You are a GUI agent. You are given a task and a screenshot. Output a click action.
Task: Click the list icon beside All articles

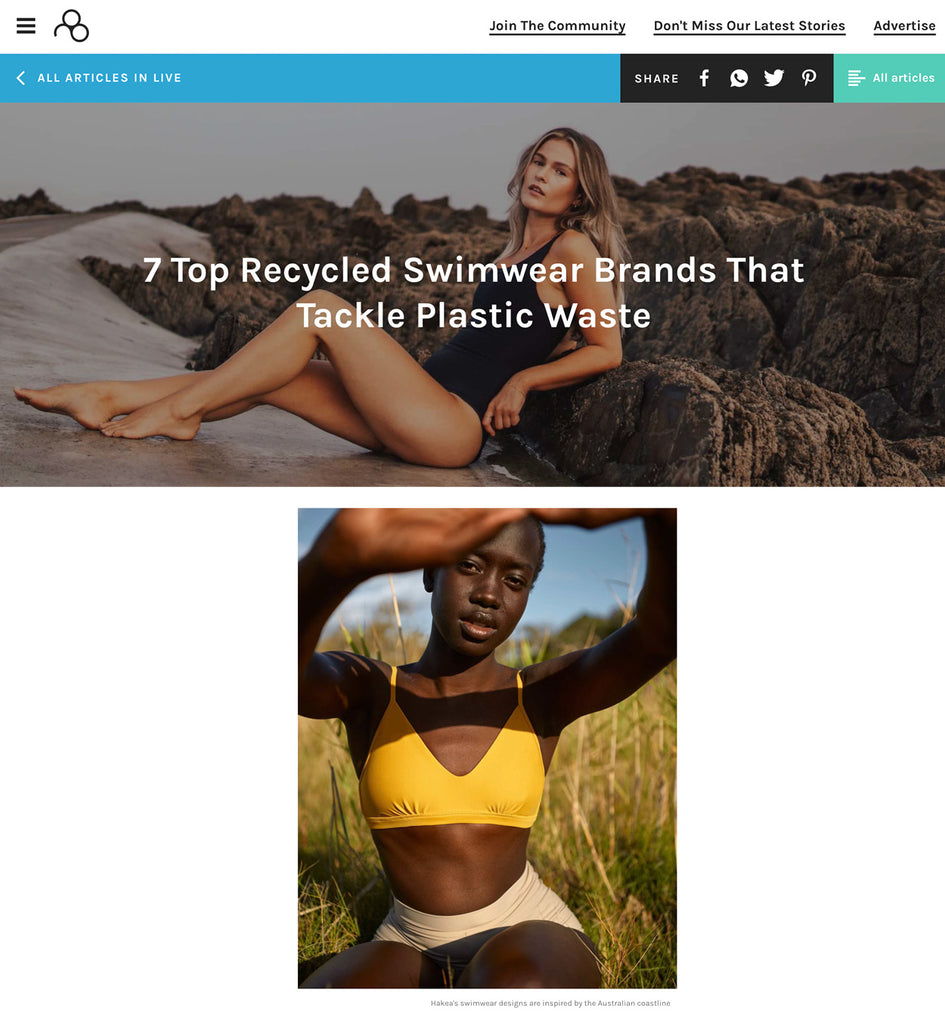tap(856, 78)
